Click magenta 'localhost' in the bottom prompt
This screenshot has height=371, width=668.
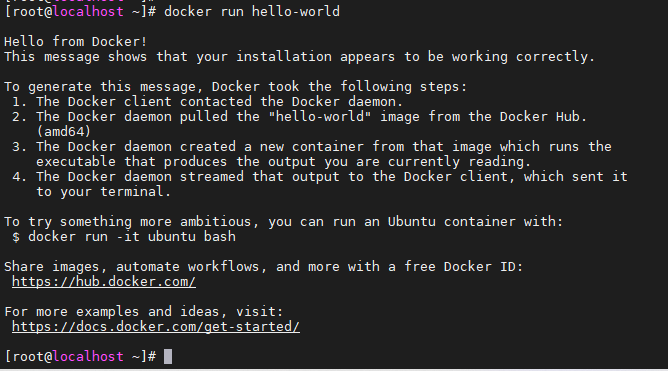[x=88, y=357]
